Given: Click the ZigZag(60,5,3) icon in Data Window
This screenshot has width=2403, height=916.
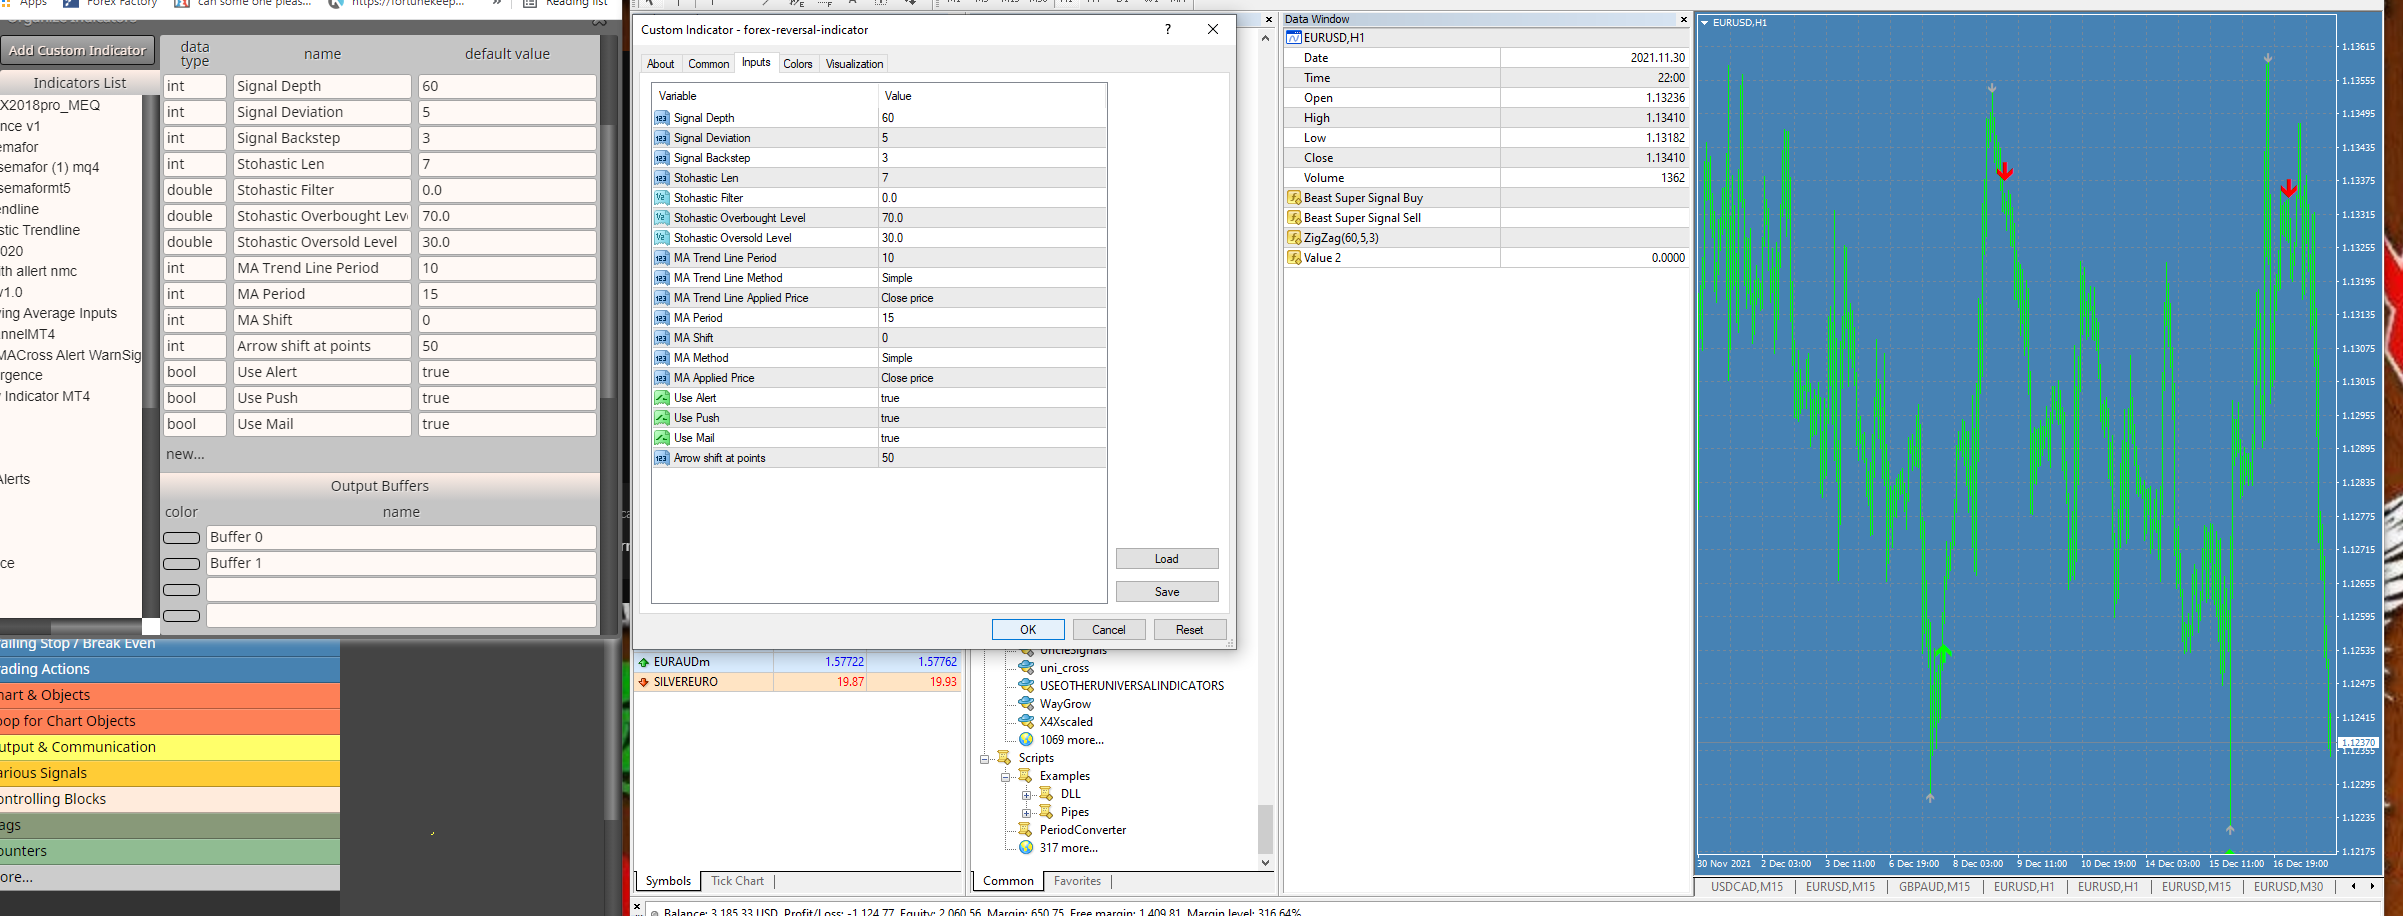Looking at the screenshot, I should (1294, 238).
